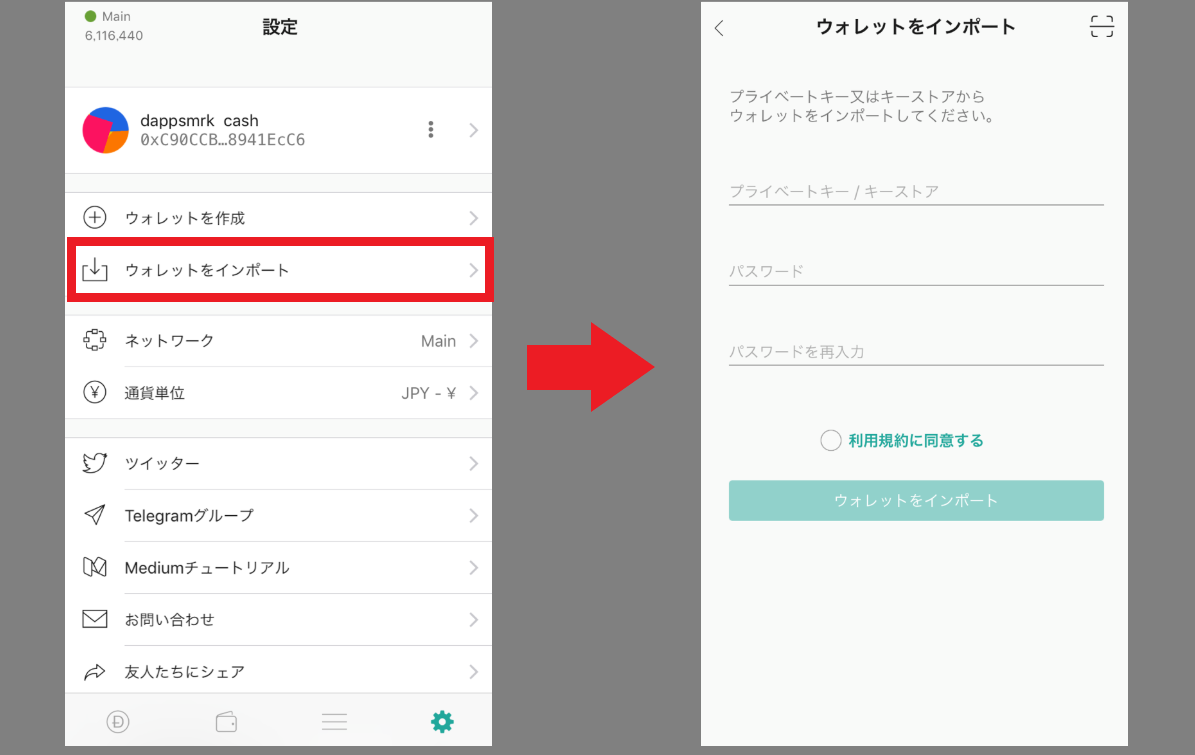Screen dimensions: 1195x755
Task: Select the 通貨単位 menu entry
Action: pos(278,392)
